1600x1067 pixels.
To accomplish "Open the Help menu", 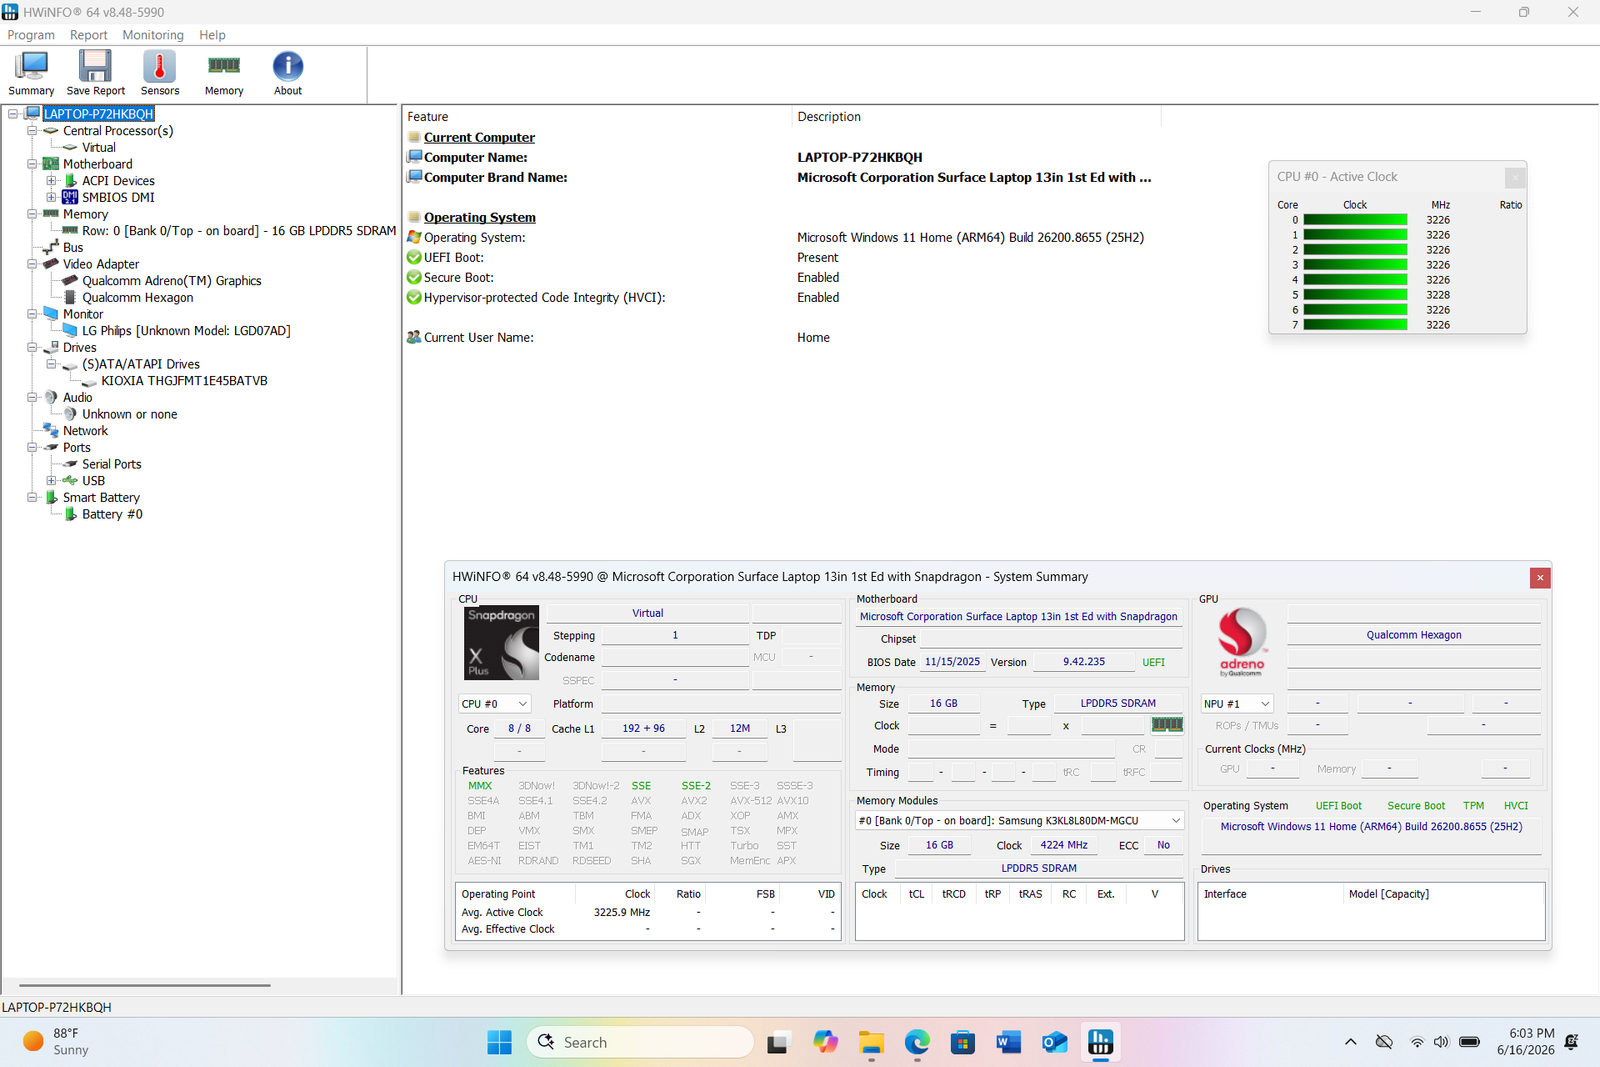I will (212, 35).
